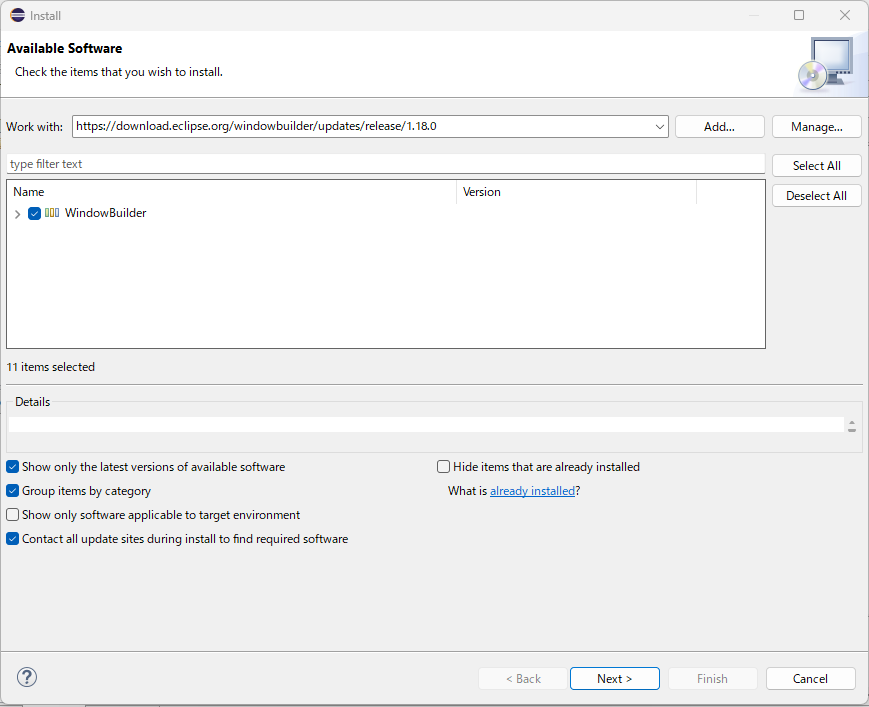Enable Show only software applicable to target environment
The image size is (869, 707).
(x=13, y=515)
